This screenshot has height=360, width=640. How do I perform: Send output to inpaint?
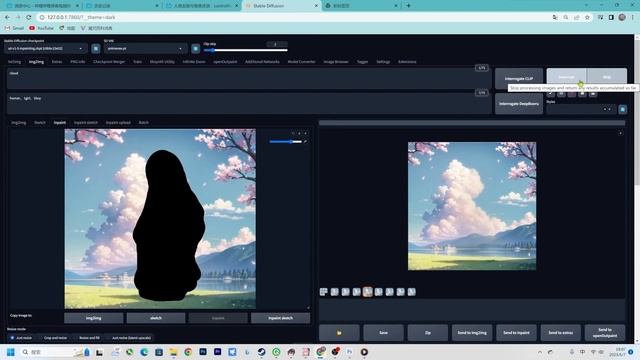tap(516, 333)
